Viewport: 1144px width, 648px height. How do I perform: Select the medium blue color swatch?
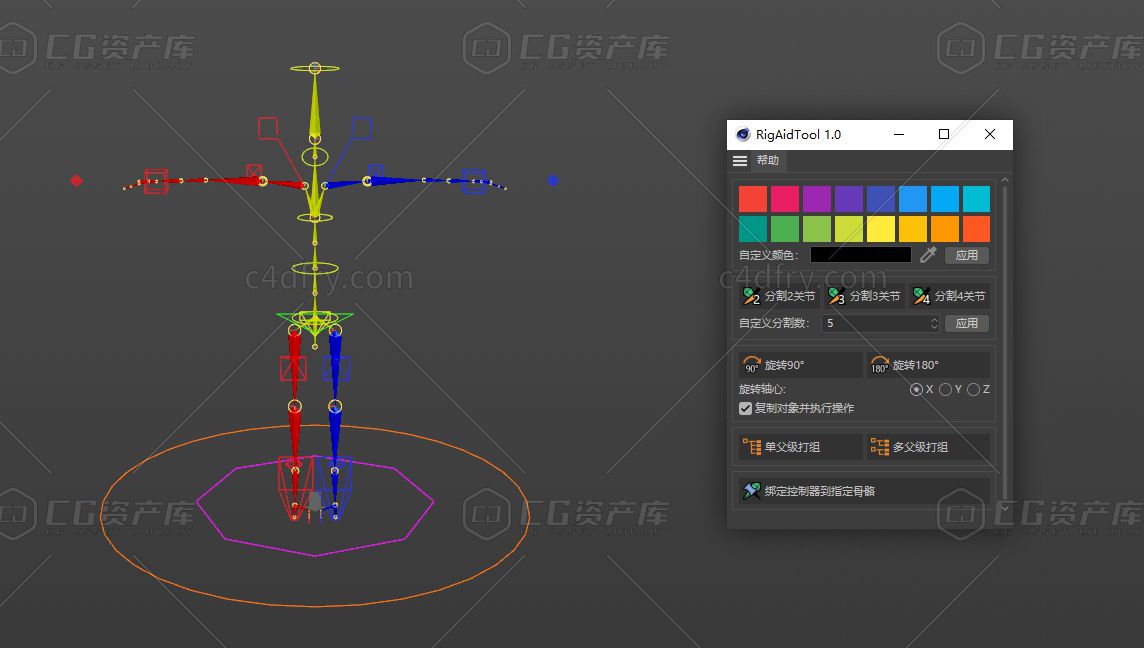(913, 198)
